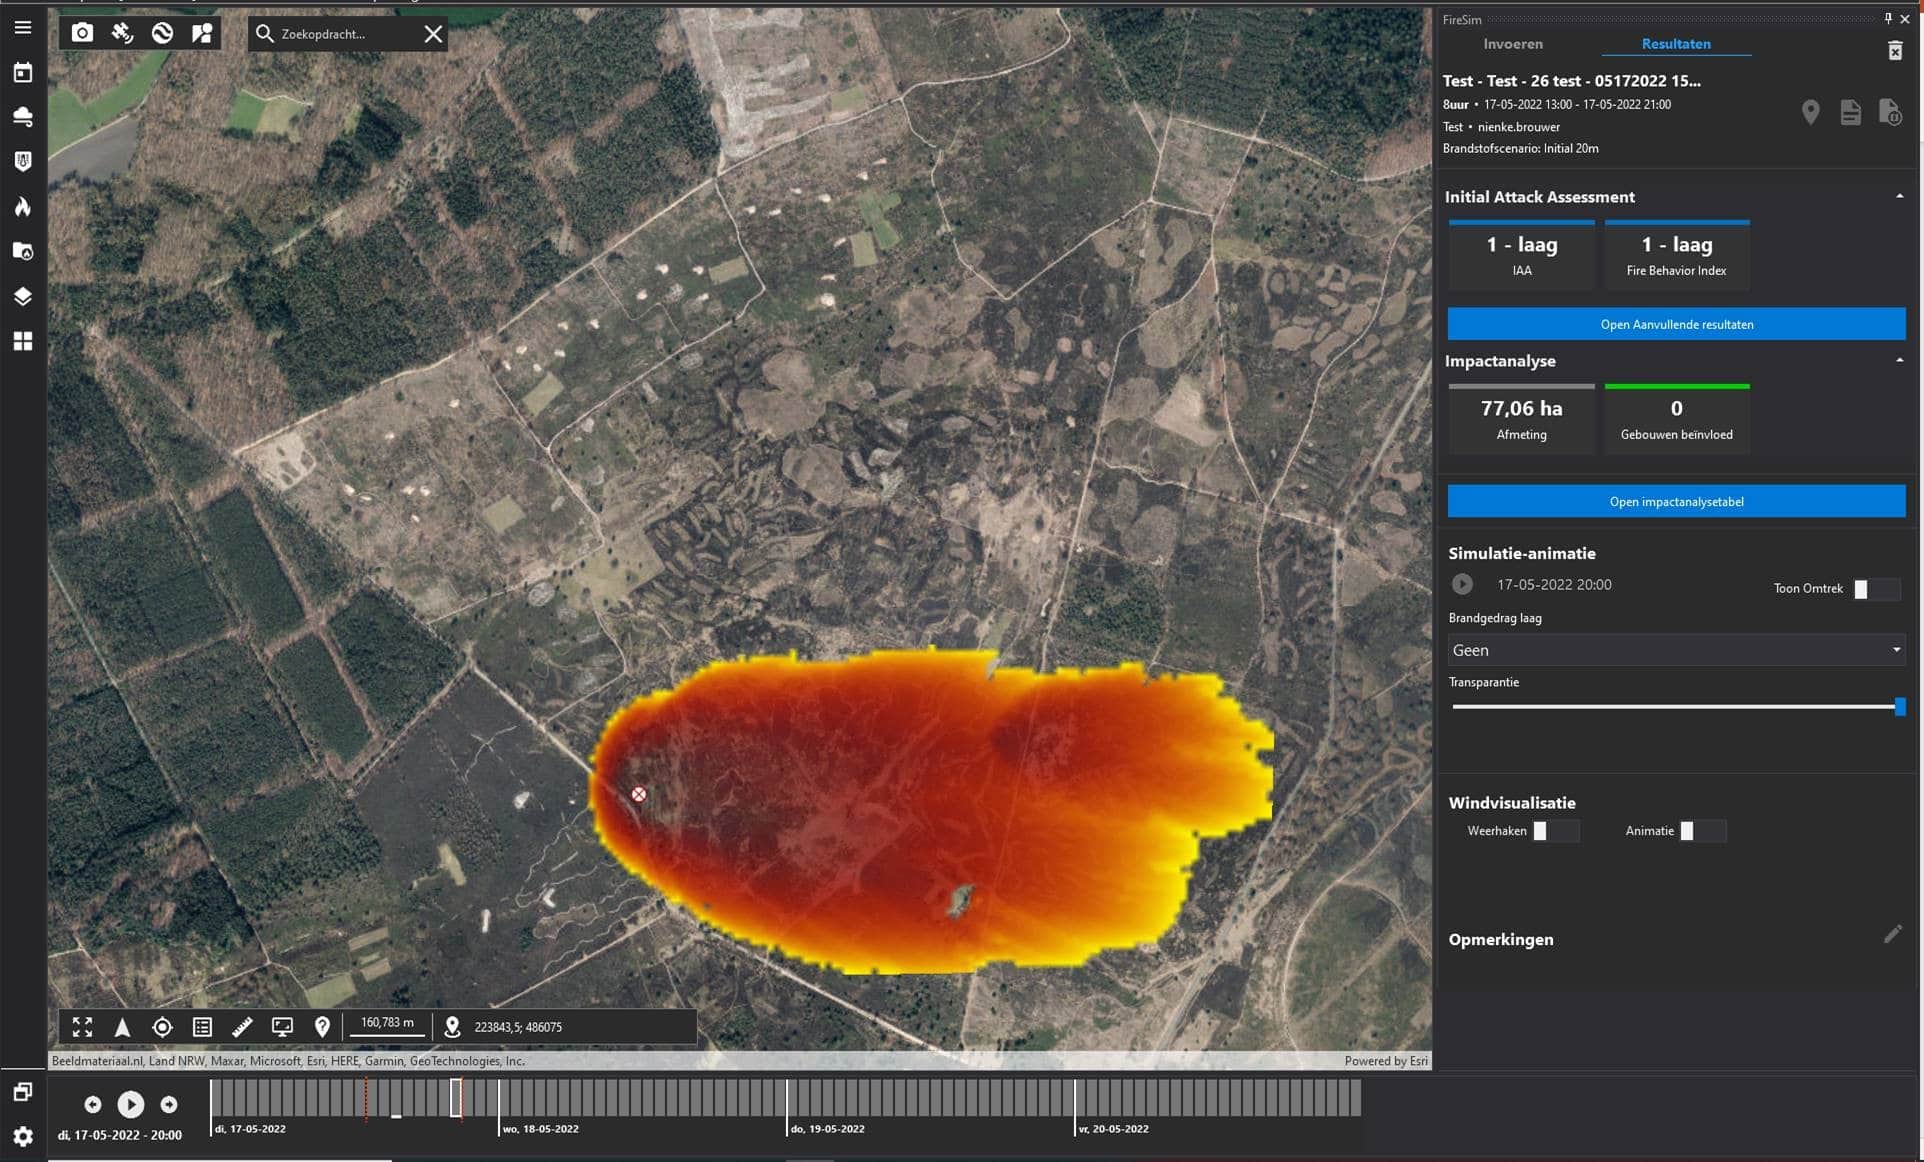Enable the Weerhaken toggle
The height and width of the screenshot is (1162, 1924).
point(1555,831)
